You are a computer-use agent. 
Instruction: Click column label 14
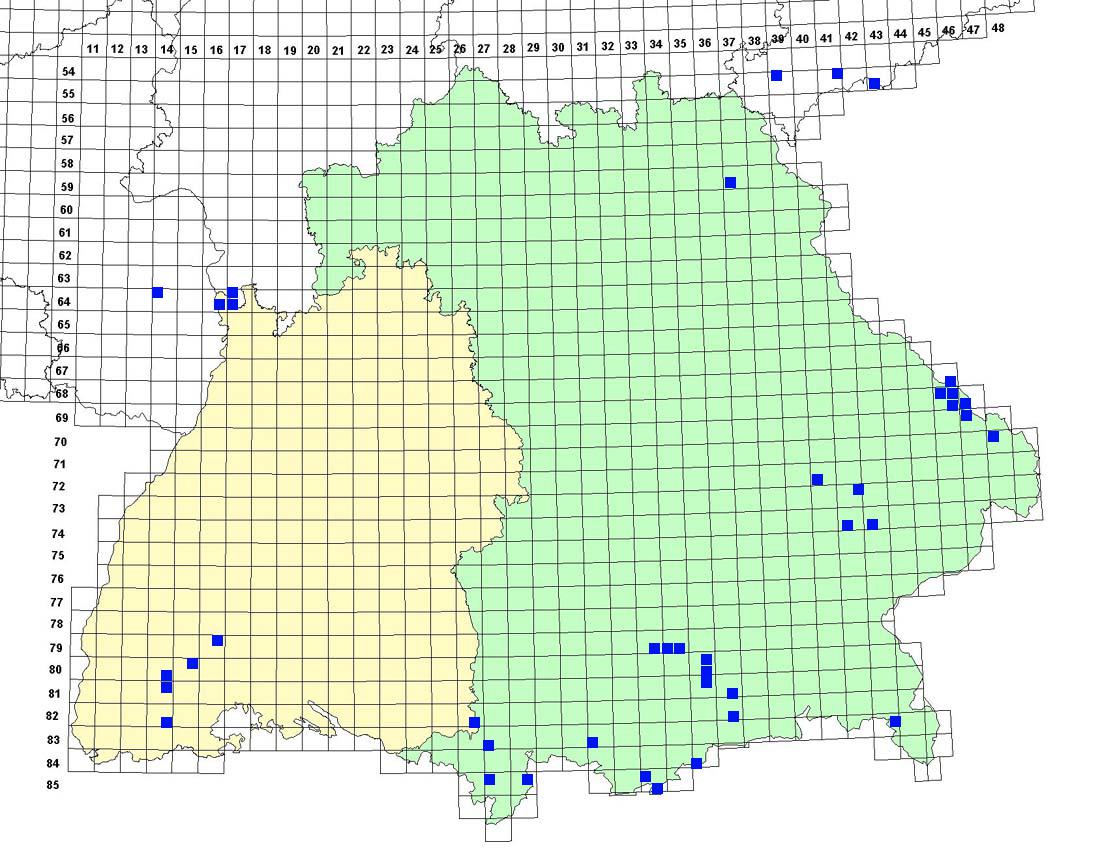coord(166,49)
